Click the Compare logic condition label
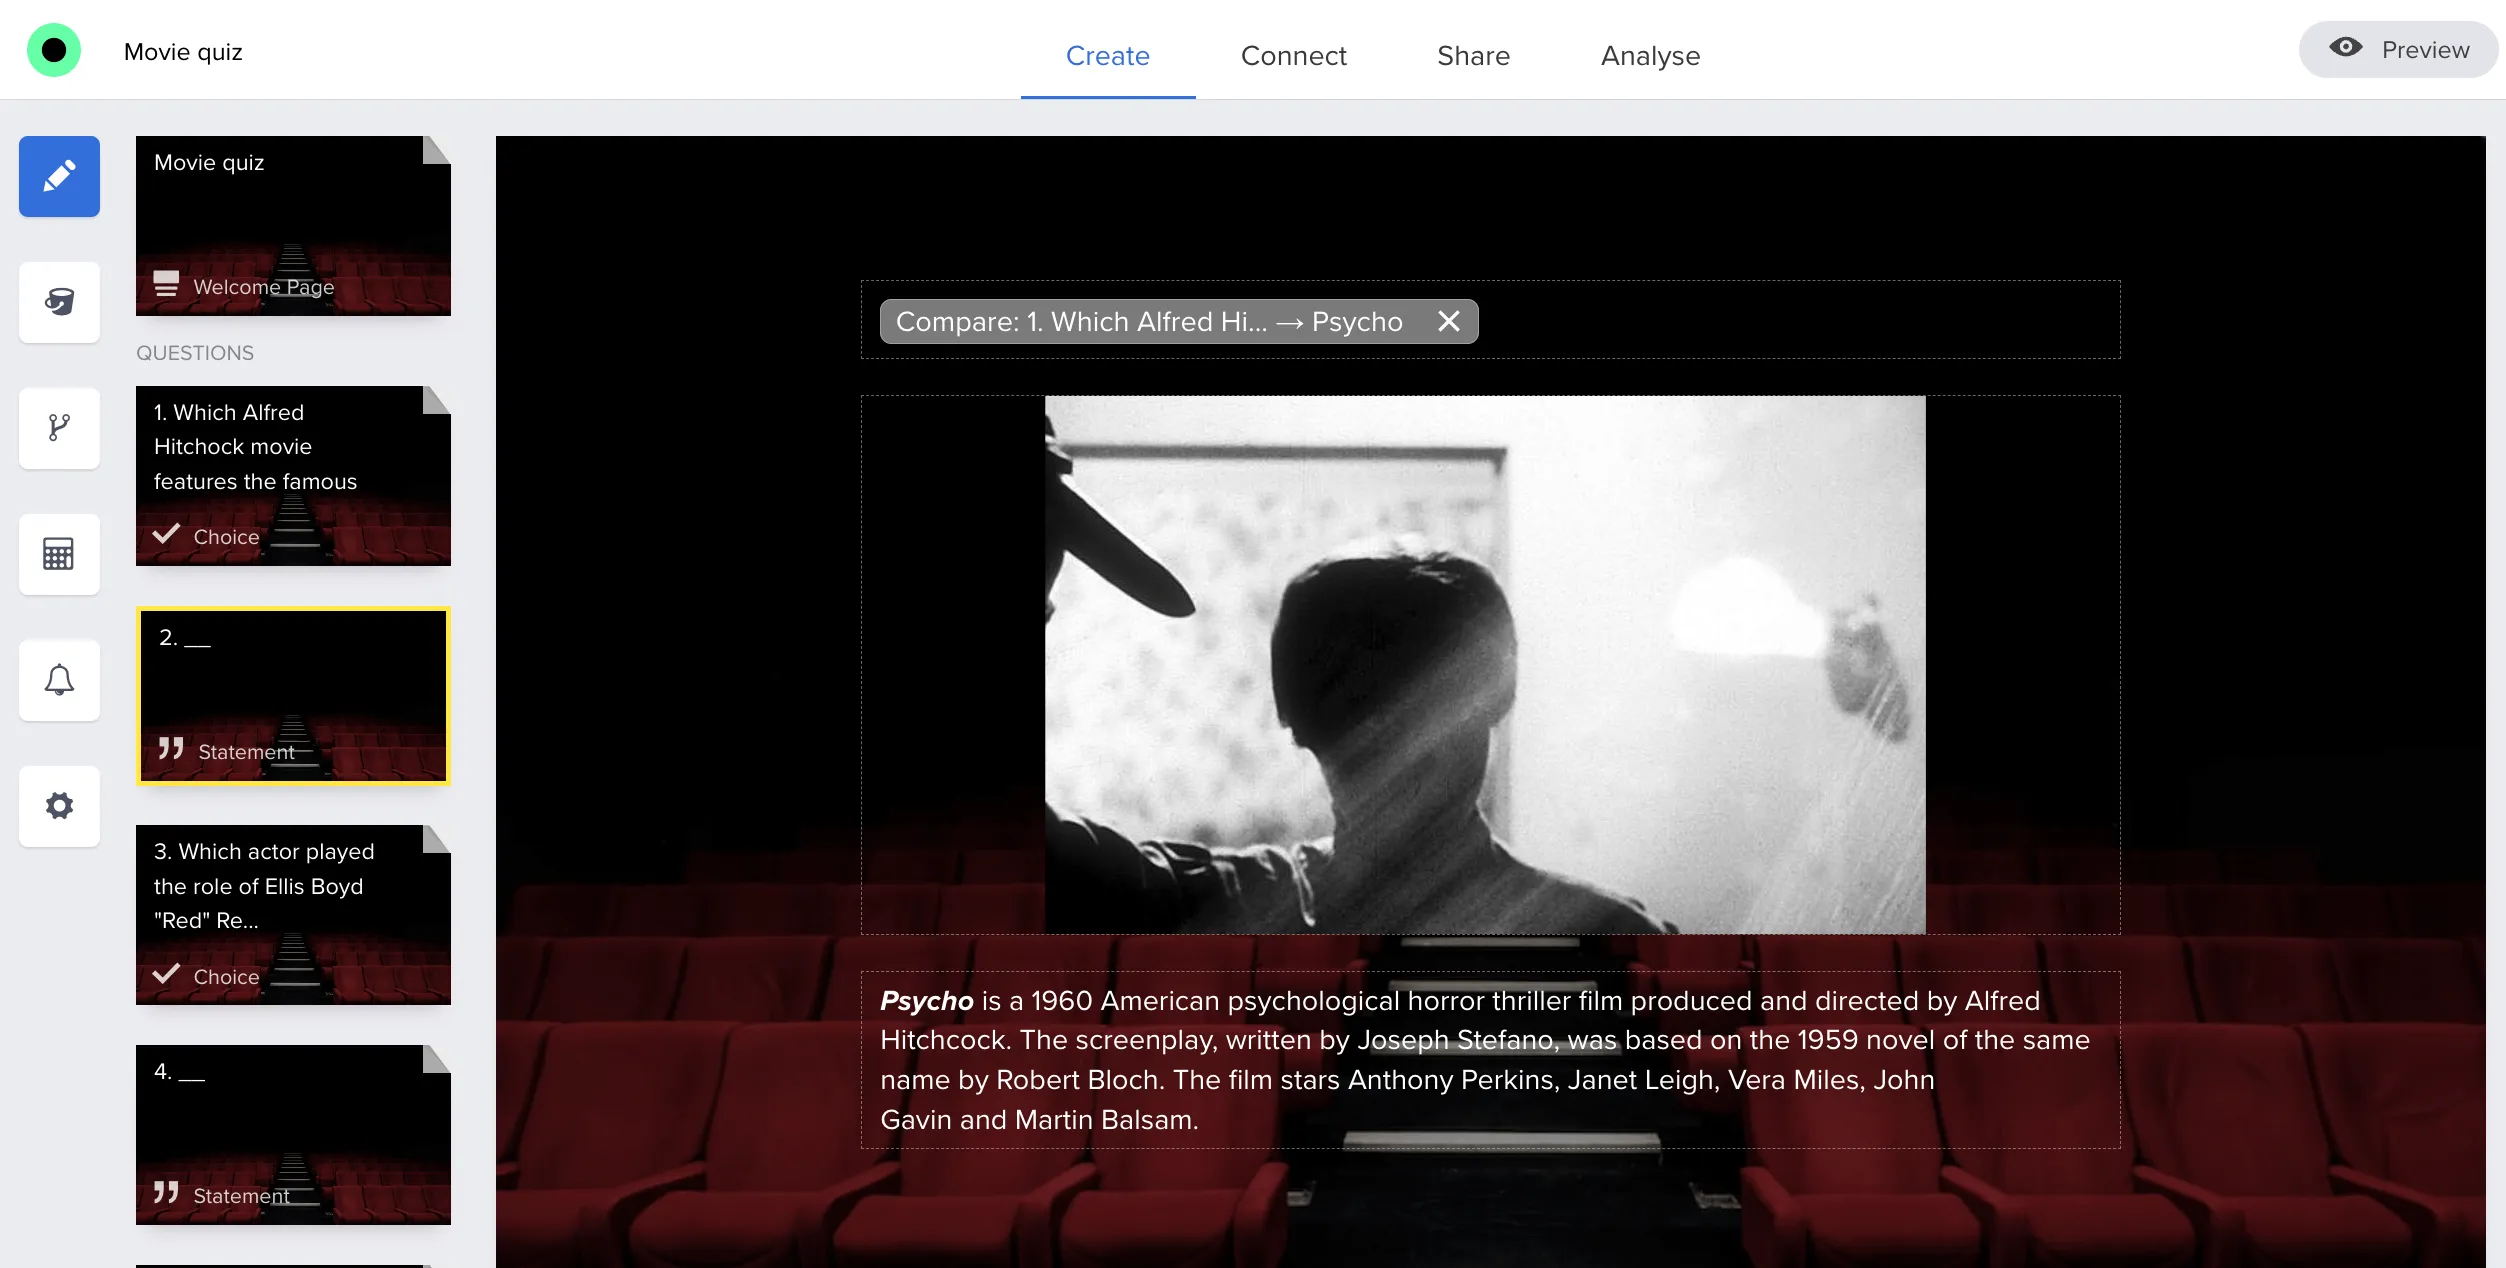The image size is (2506, 1268). 1150,322
